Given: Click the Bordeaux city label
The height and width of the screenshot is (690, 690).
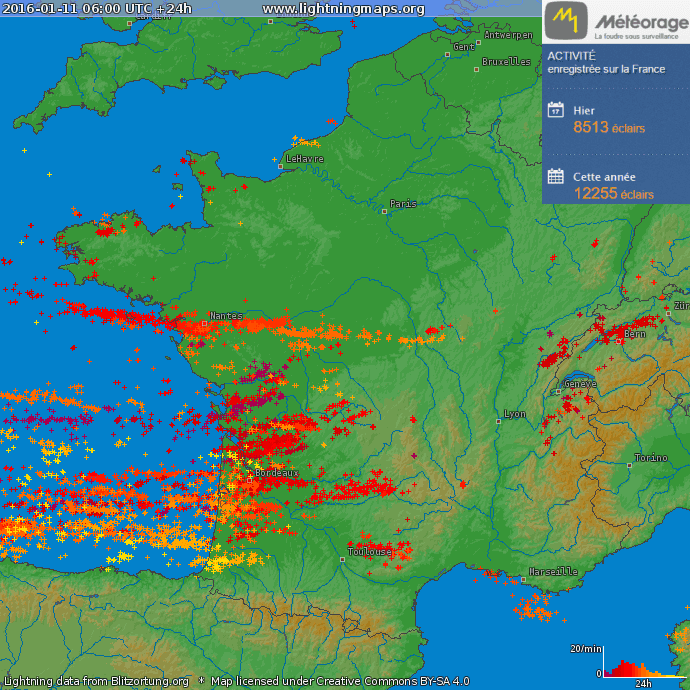Looking at the screenshot, I should [x=277, y=472].
